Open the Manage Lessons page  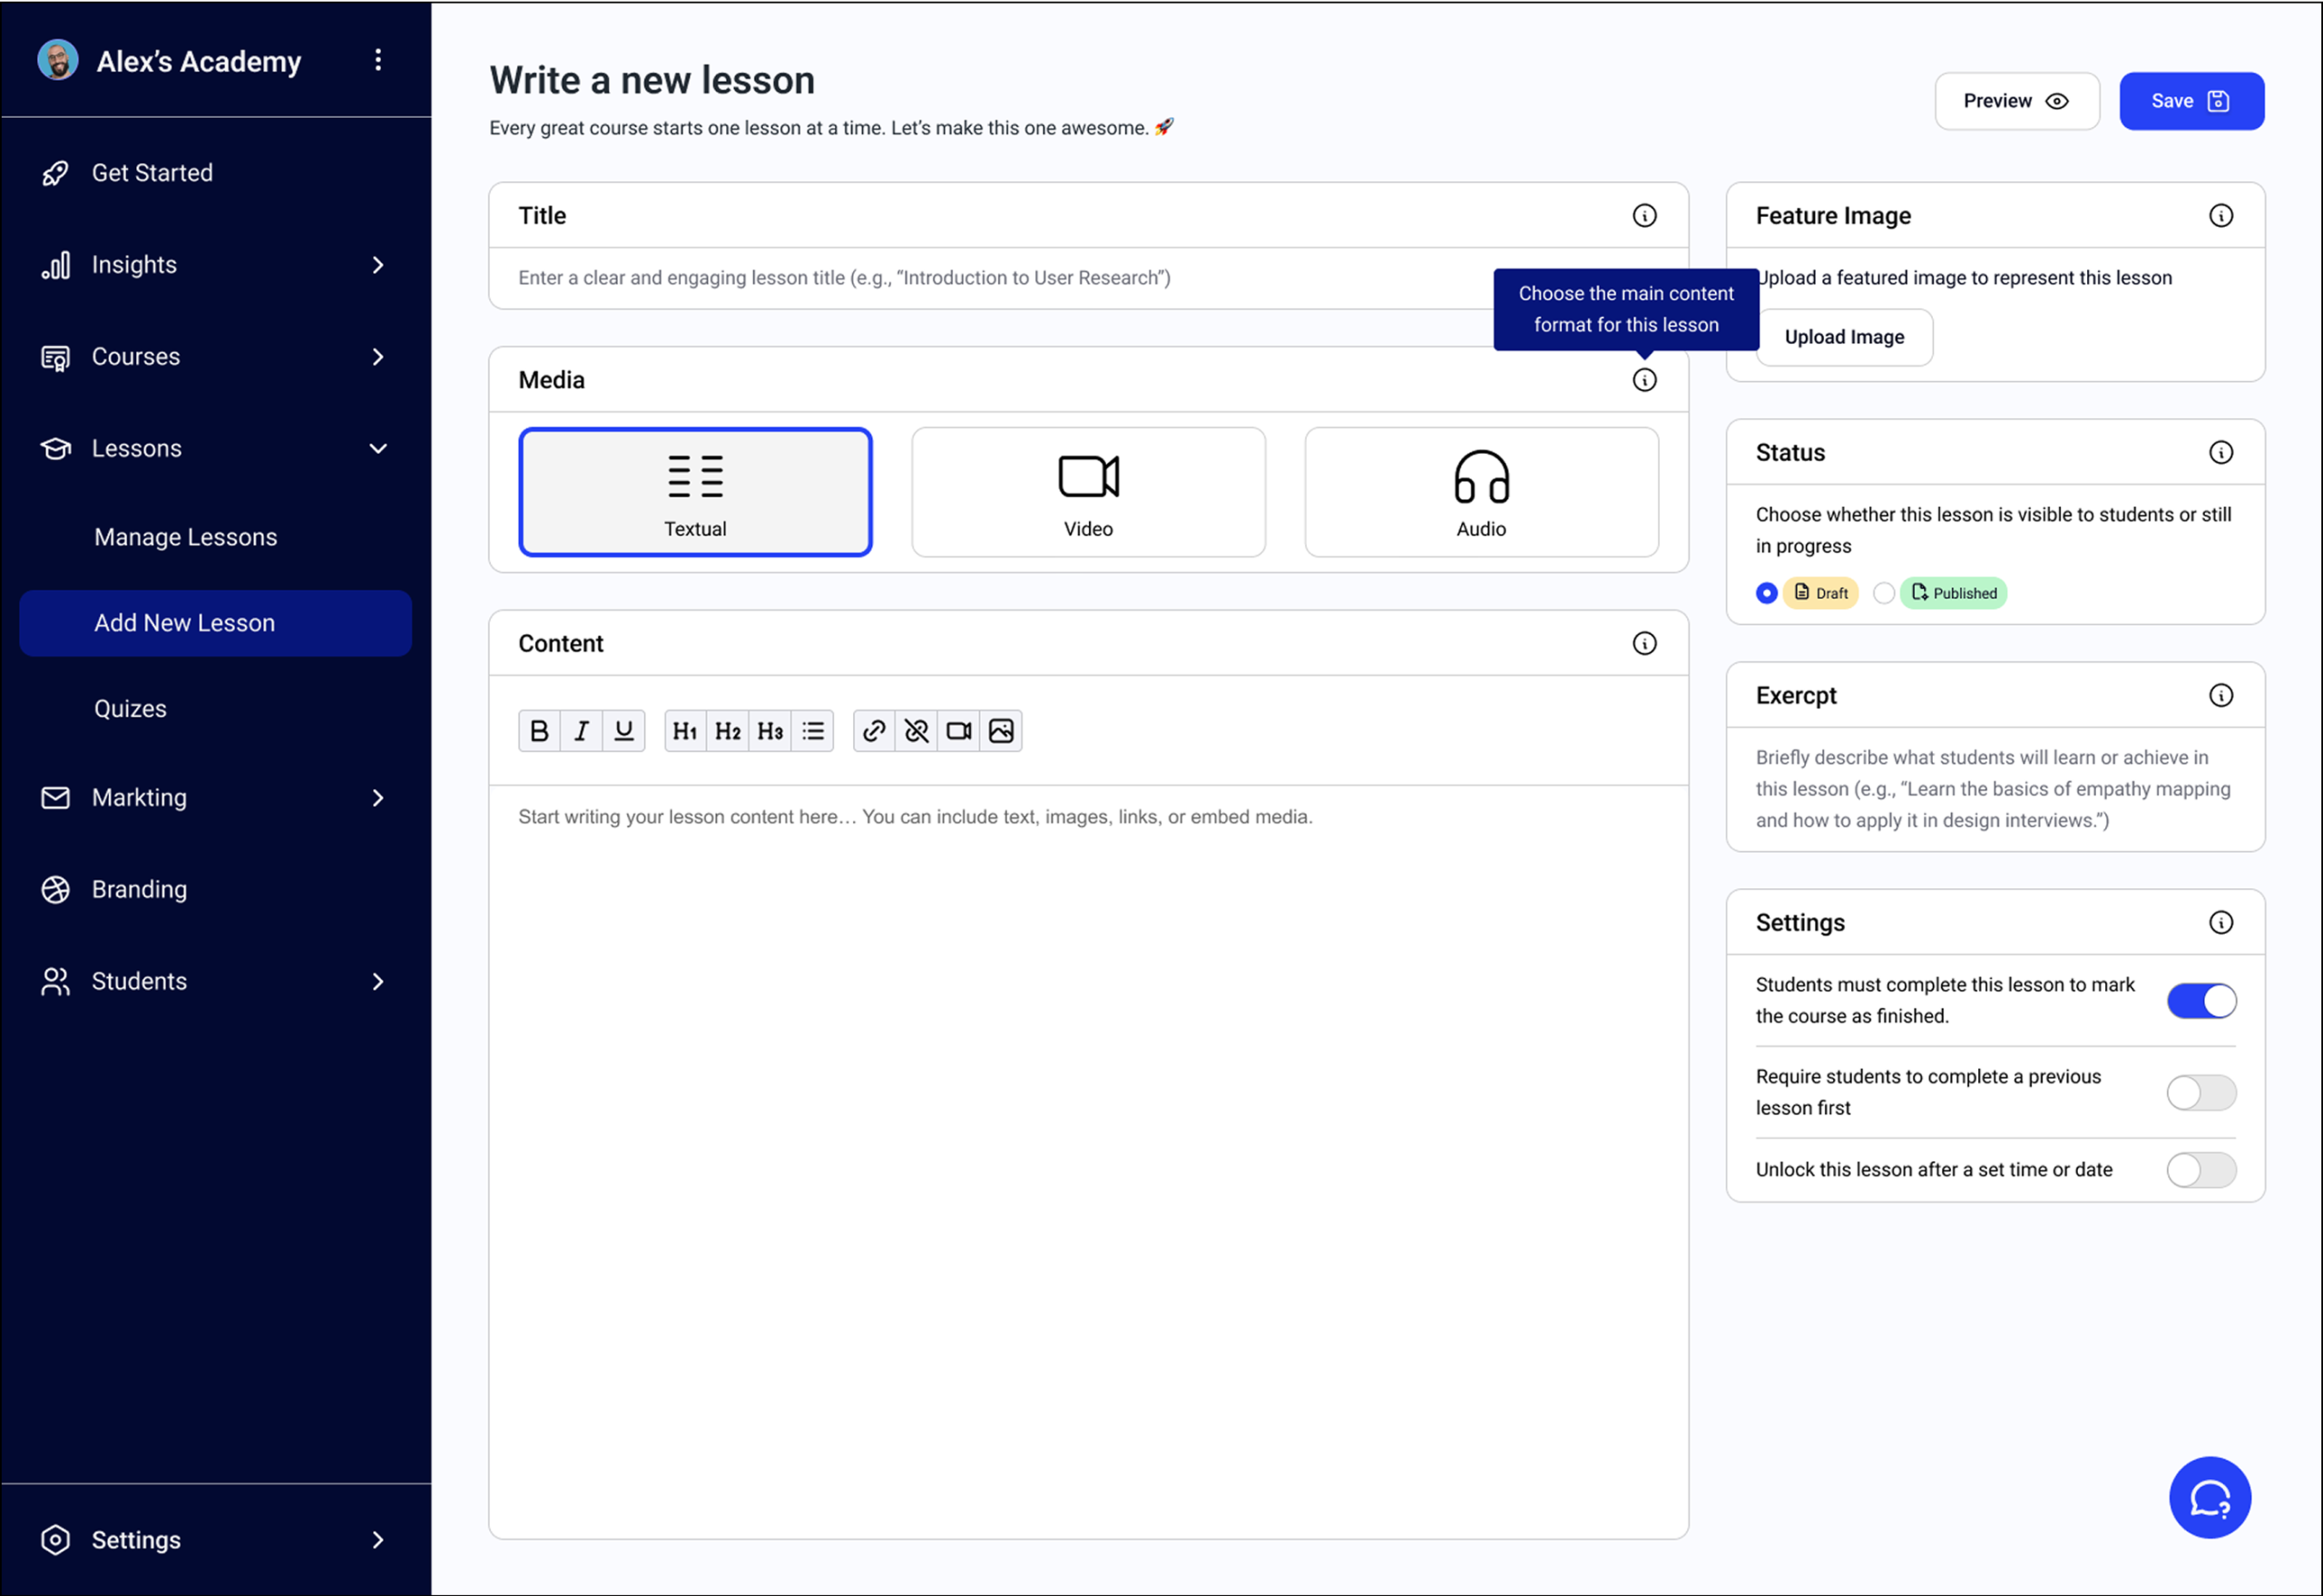pos(186,537)
